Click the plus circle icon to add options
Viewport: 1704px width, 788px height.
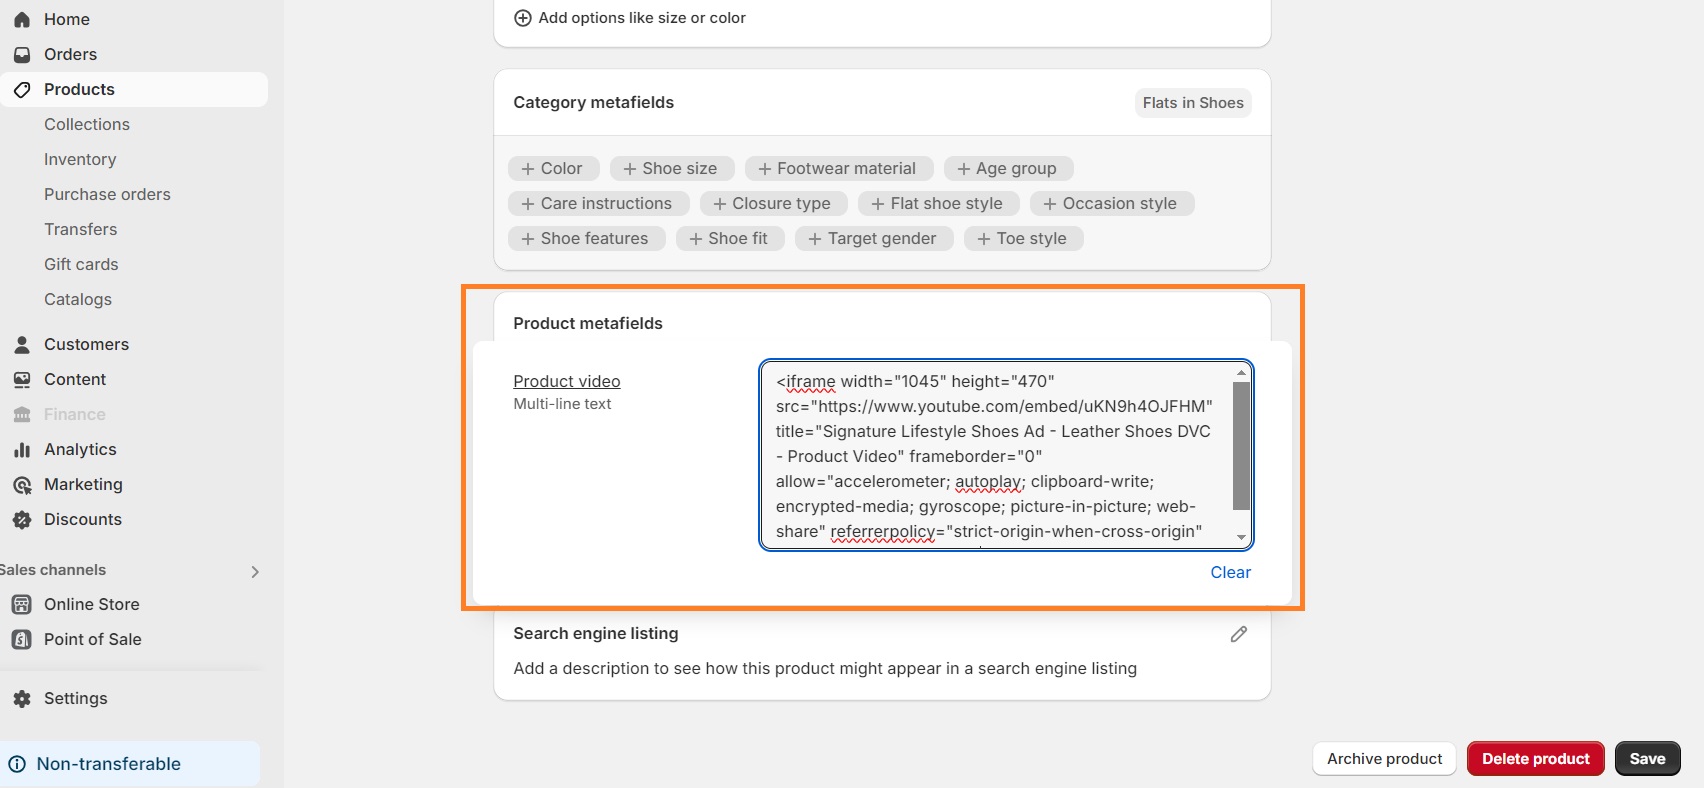pos(522,18)
